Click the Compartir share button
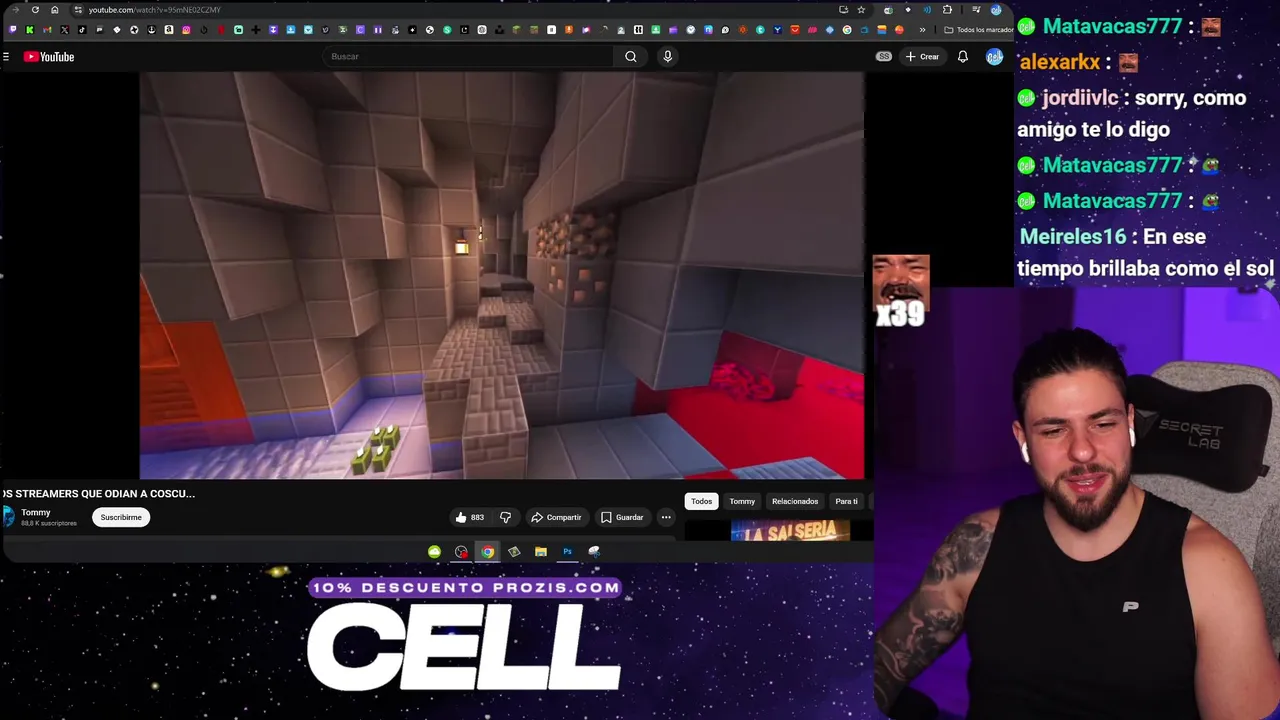1280x720 pixels. [556, 517]
